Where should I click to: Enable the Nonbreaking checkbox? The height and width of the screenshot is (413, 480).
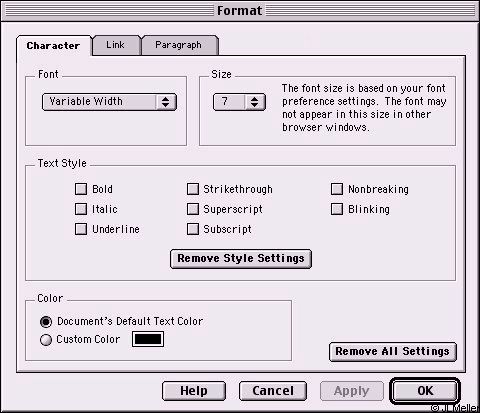[x=337, y=189]
